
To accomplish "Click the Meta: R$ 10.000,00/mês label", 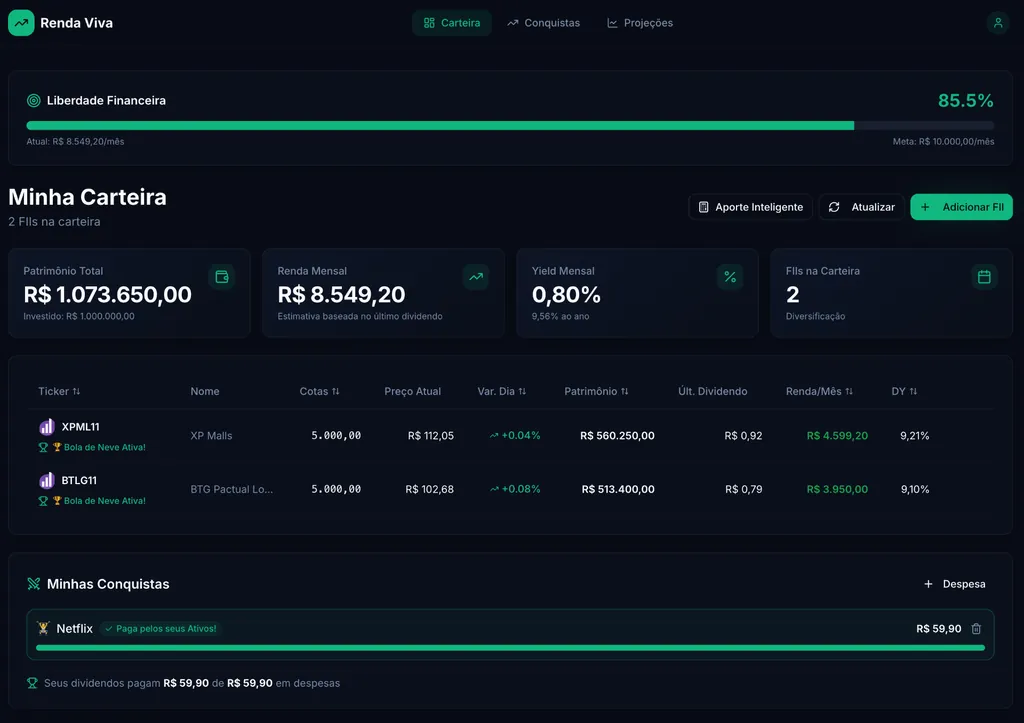I will coord(944,142).
